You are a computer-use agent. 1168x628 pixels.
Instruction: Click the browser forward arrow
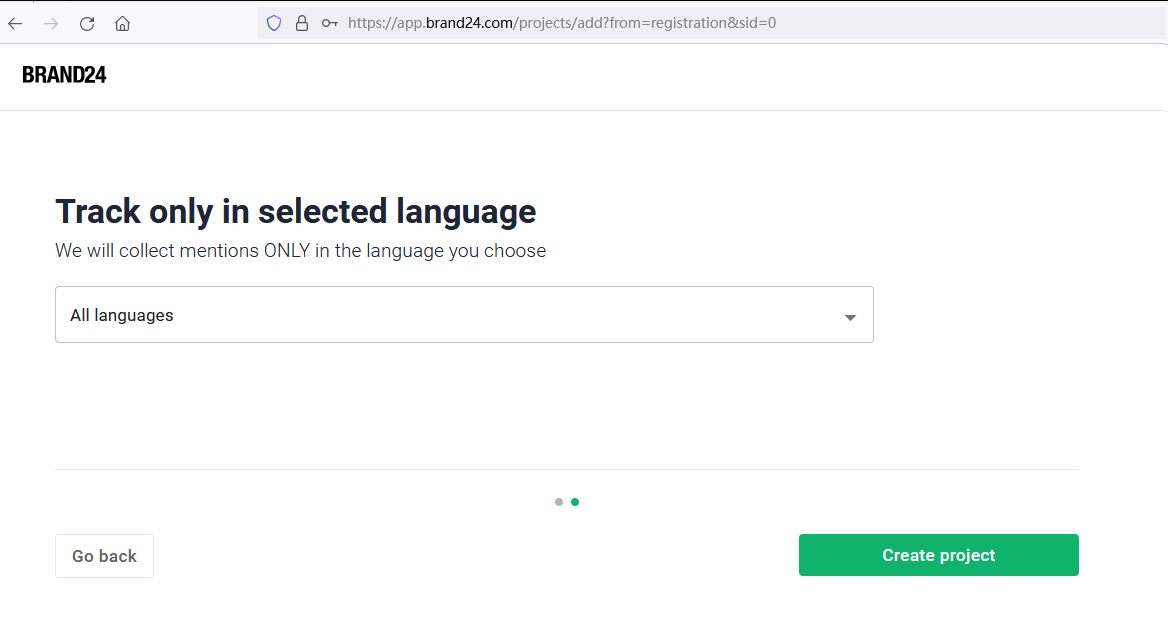[51, 24]
